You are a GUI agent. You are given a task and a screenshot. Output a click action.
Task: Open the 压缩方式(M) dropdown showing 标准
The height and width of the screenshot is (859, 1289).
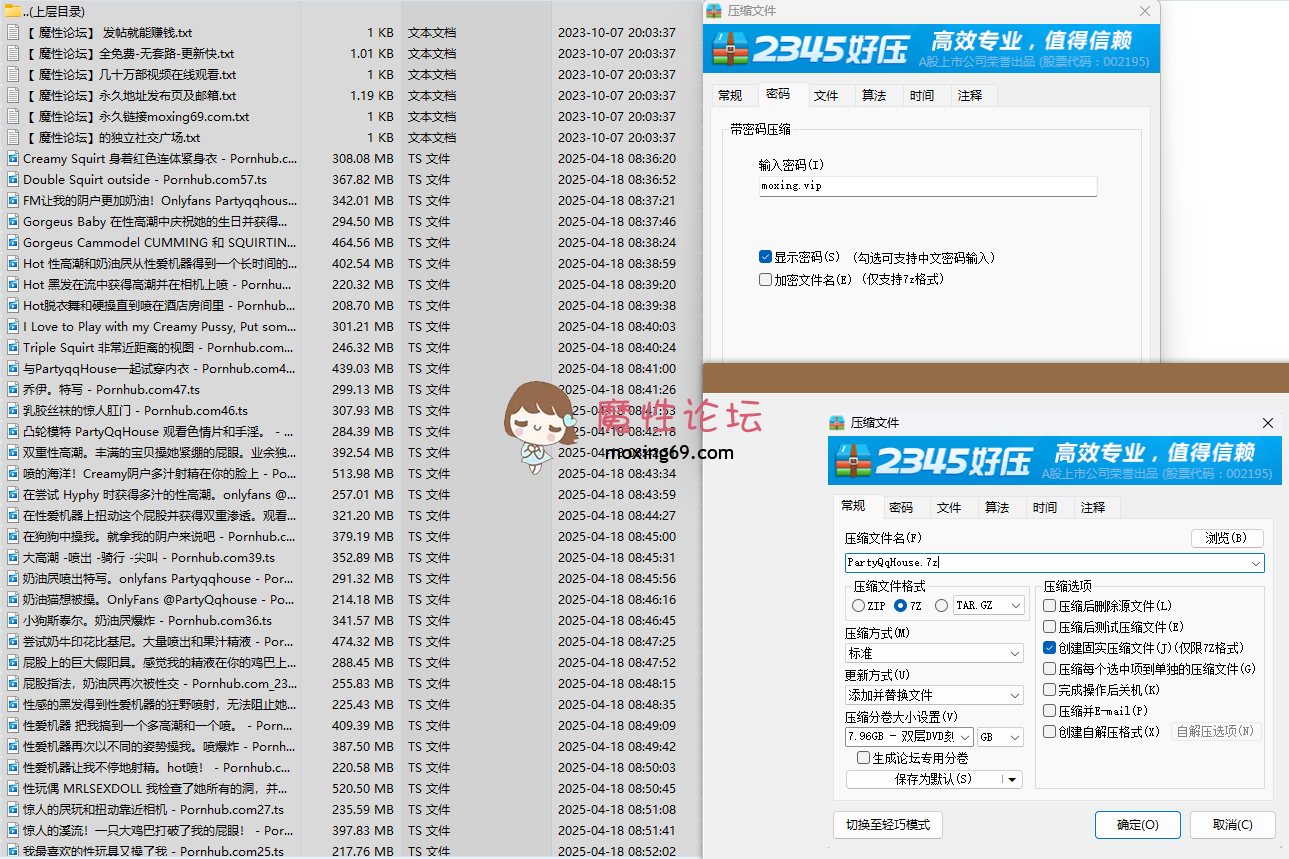(933, 652)
